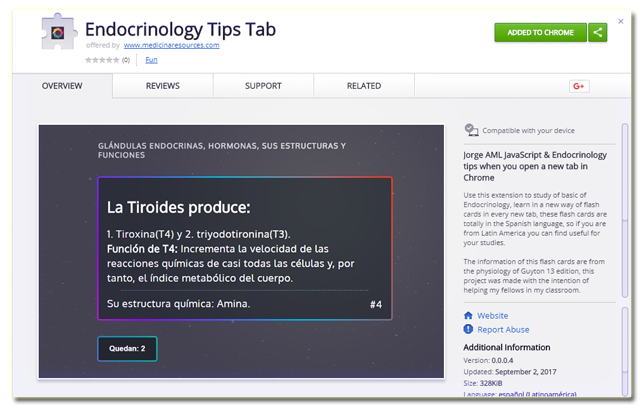Switch to the REVIEWS tab
640x409 pixels.
[x=162, y=86]
